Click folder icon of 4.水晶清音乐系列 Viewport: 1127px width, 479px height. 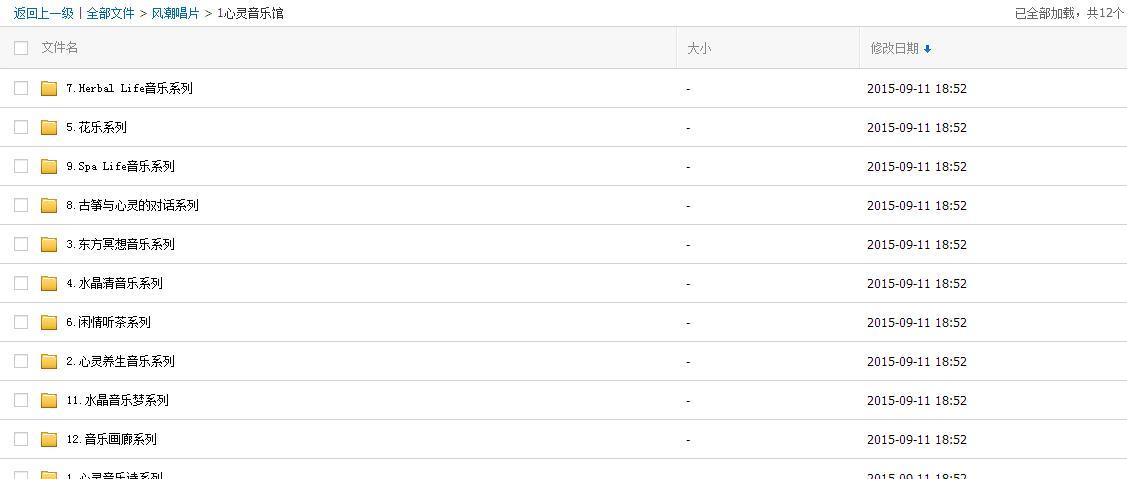[x=49, y=283]
